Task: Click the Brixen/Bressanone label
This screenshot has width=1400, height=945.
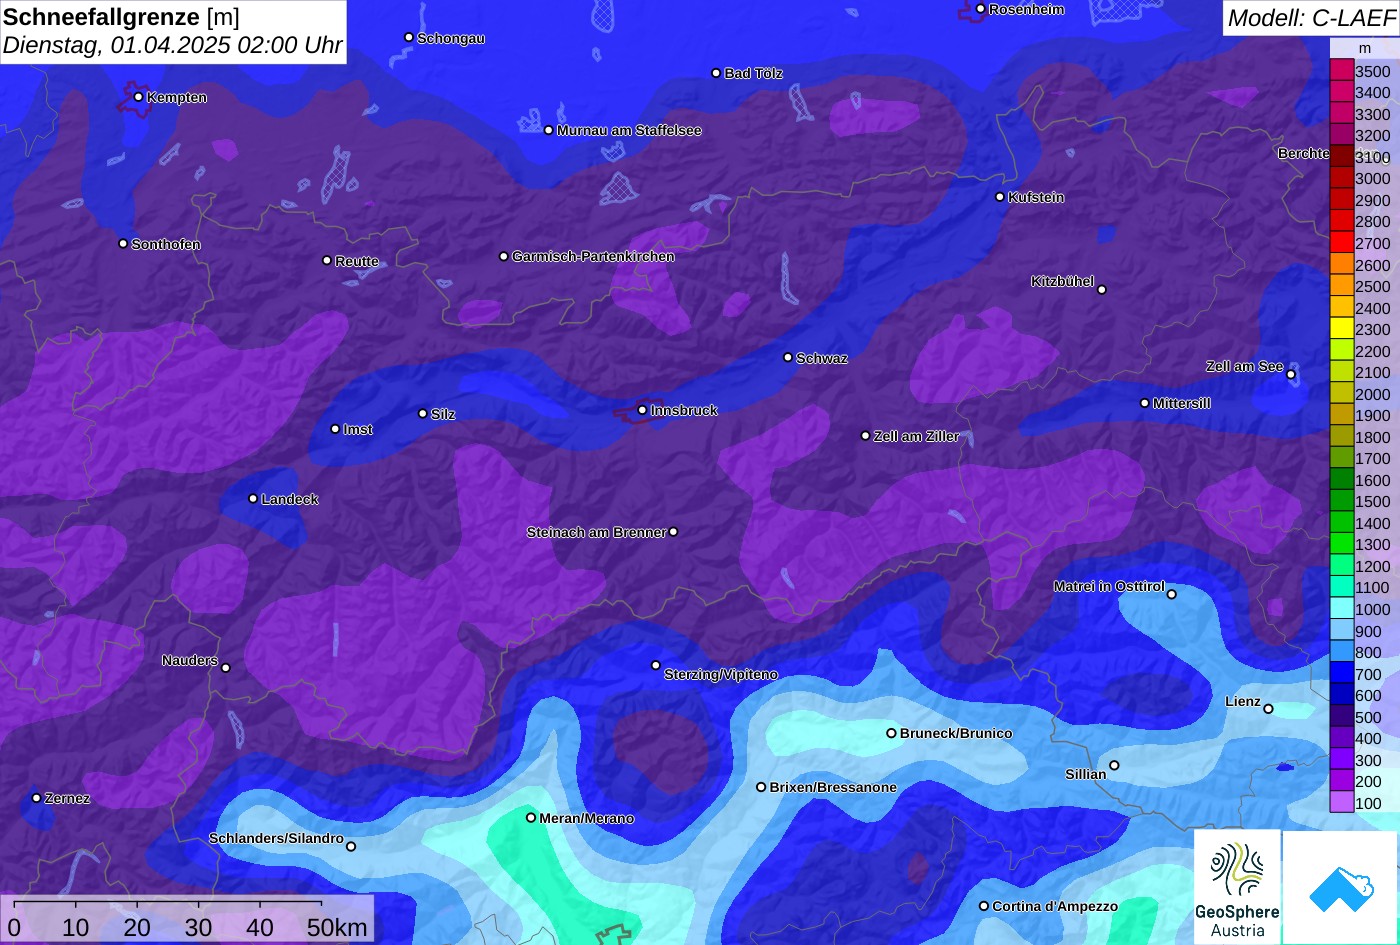Action: (833, 788)
